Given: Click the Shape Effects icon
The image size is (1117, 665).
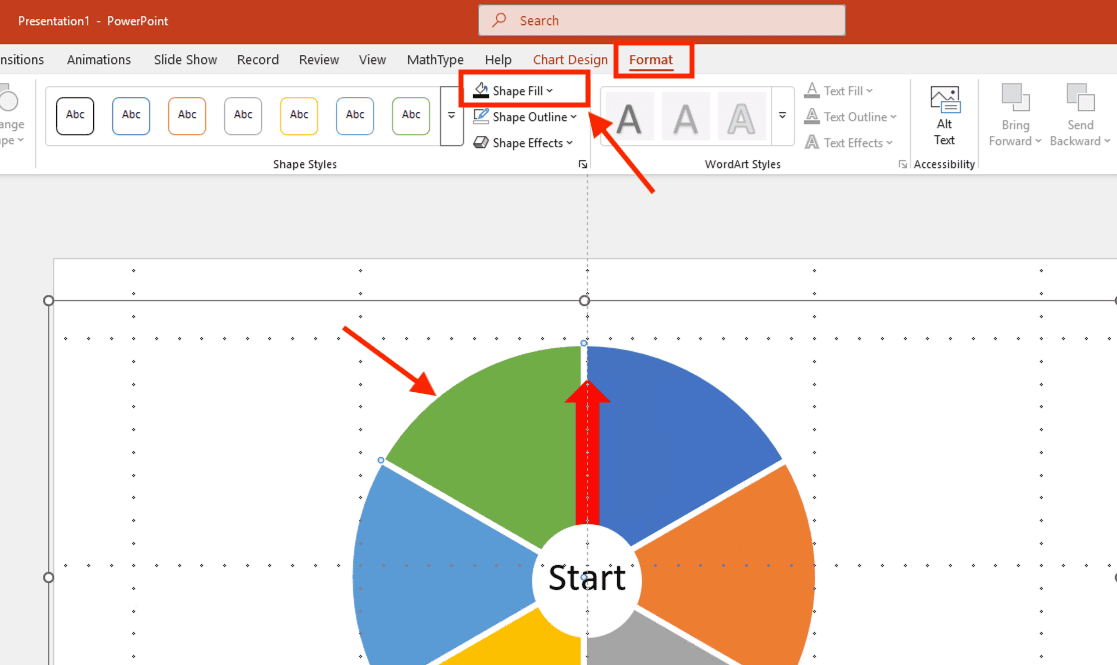Looking at the screenshot, I should pos(481,142).
